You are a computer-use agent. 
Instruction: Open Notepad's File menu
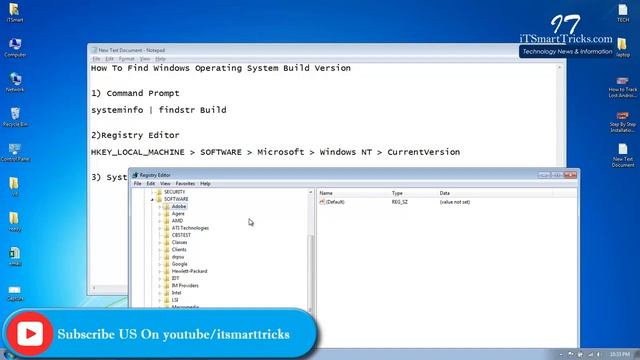tap(96, 59)
